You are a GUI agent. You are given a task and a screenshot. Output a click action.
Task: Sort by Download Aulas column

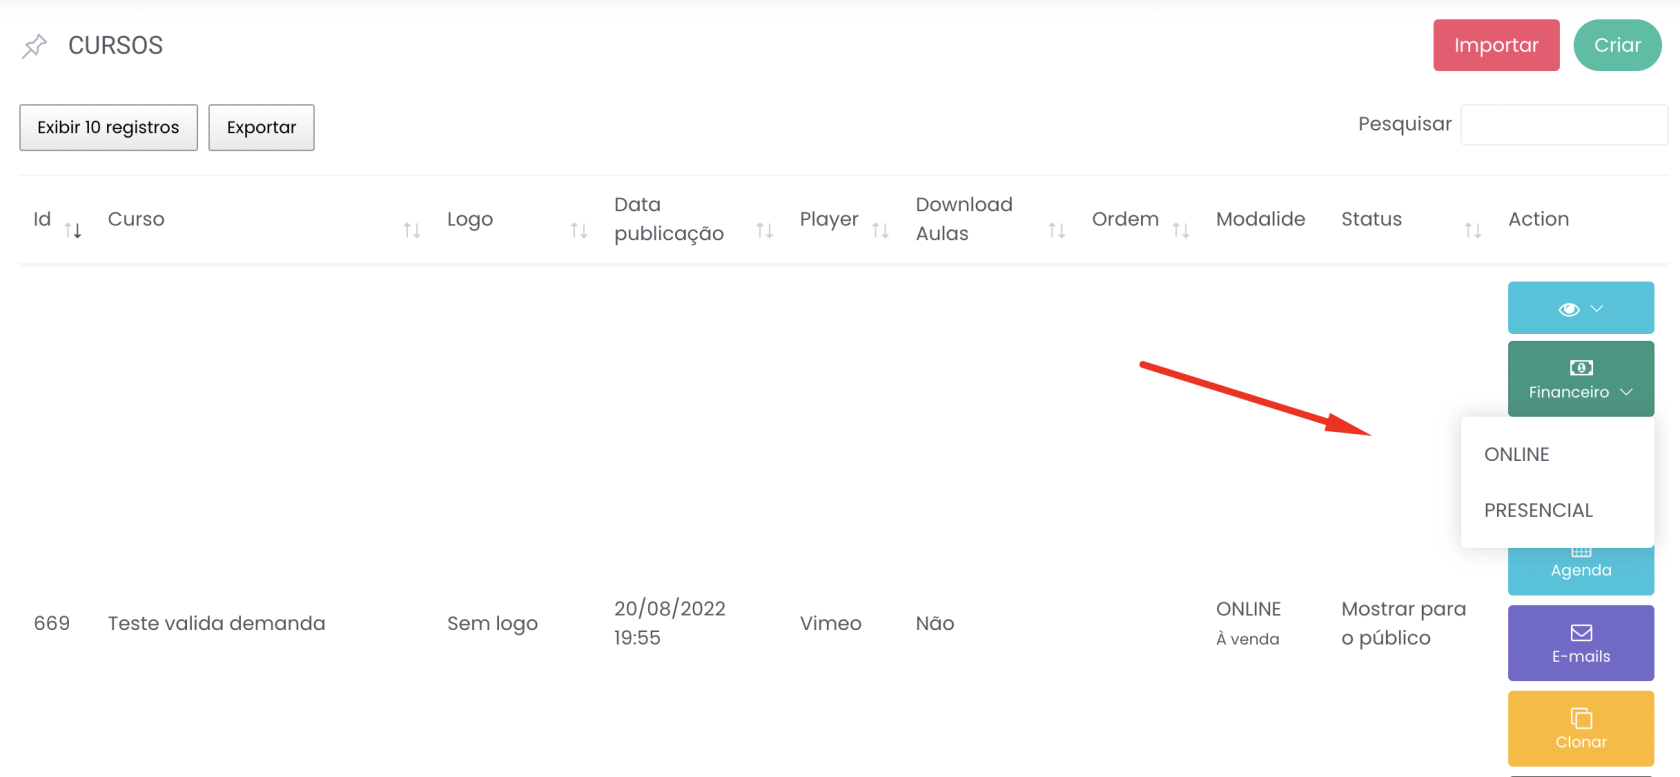pos(1057,231)
